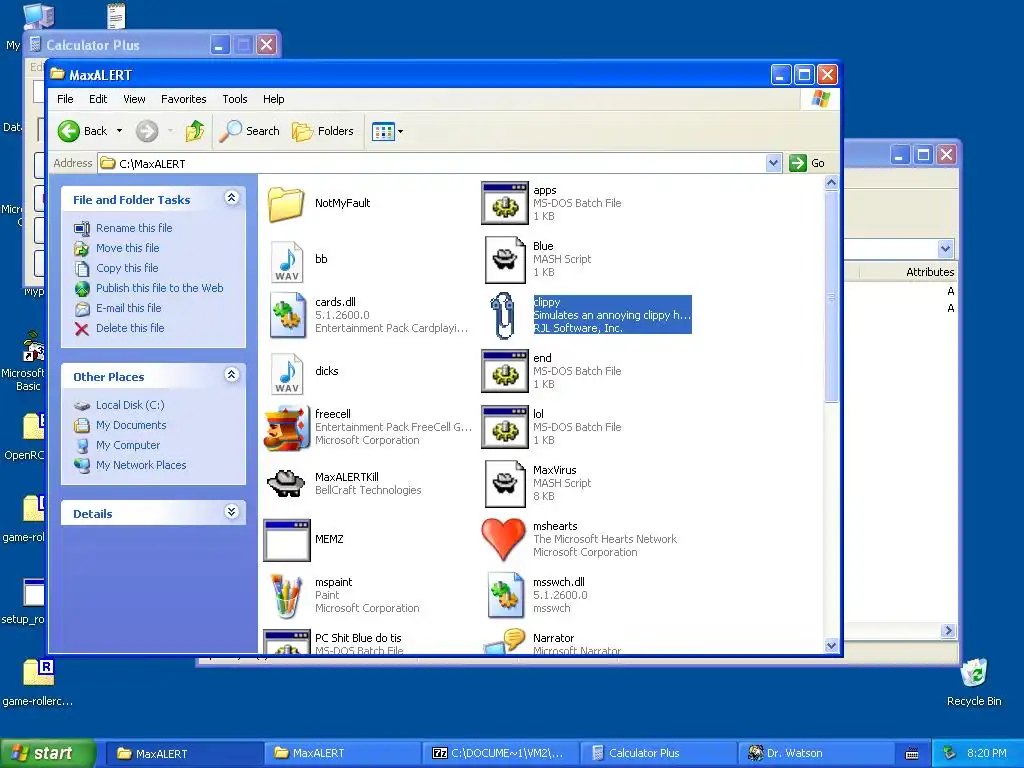
Task: Select the bb WAV file icon
Action: tap(287, 261)
